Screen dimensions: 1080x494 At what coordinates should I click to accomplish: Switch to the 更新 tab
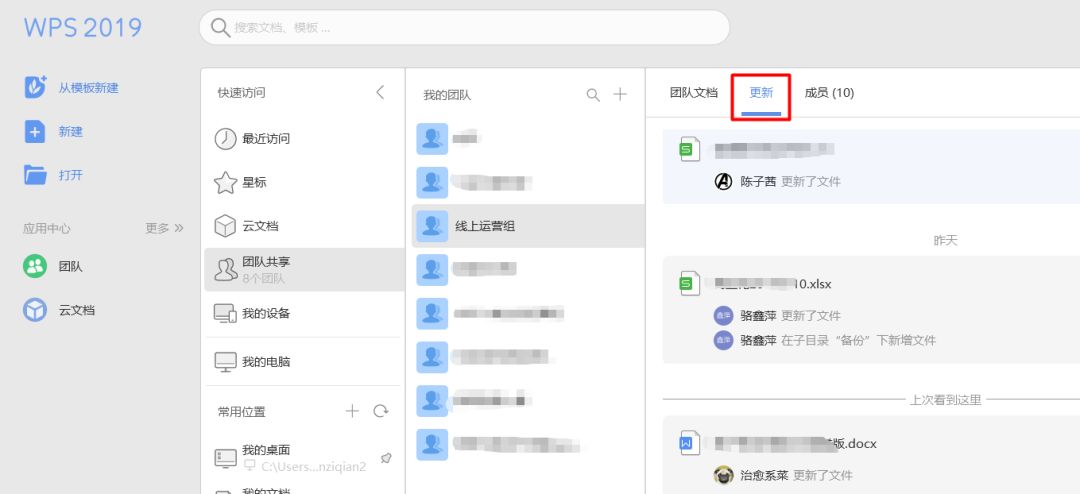(761, 92)
